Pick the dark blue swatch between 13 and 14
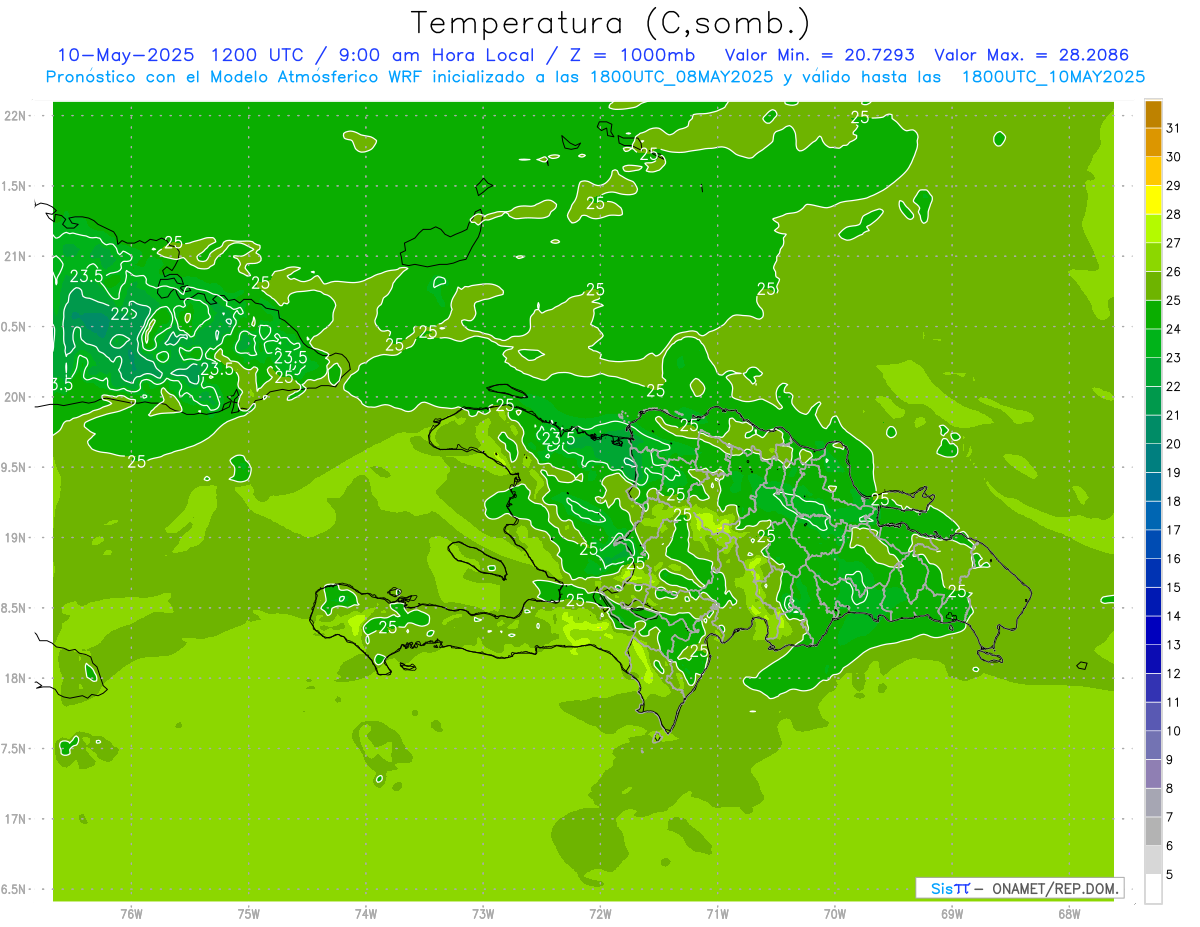Viewport: 1200px width, 927px height. click(1153, 631)
